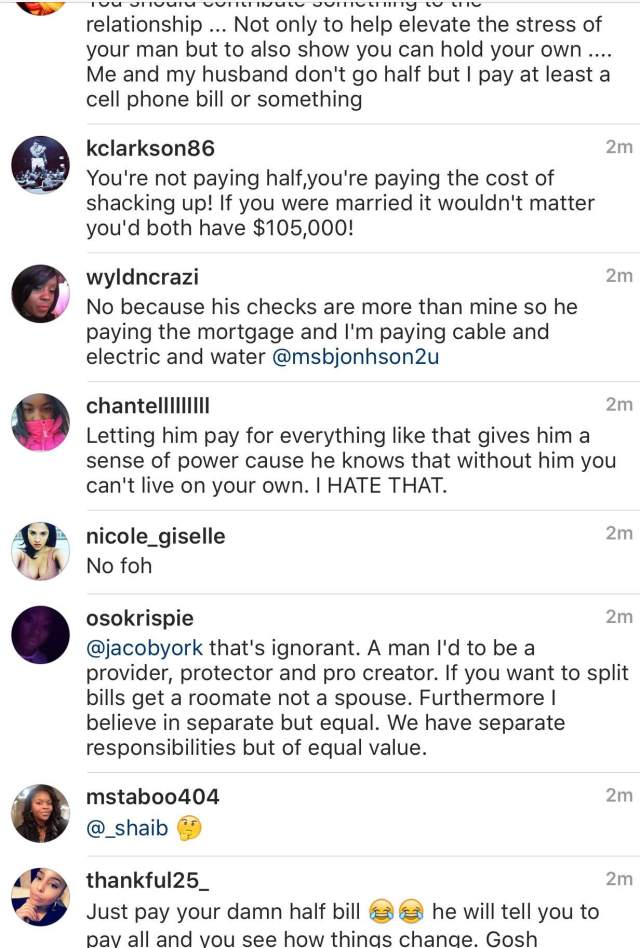The height and width of the screenshot is (948, 640).
Task: Open mstaboo404's profile picture
Action: pos(40,813)
